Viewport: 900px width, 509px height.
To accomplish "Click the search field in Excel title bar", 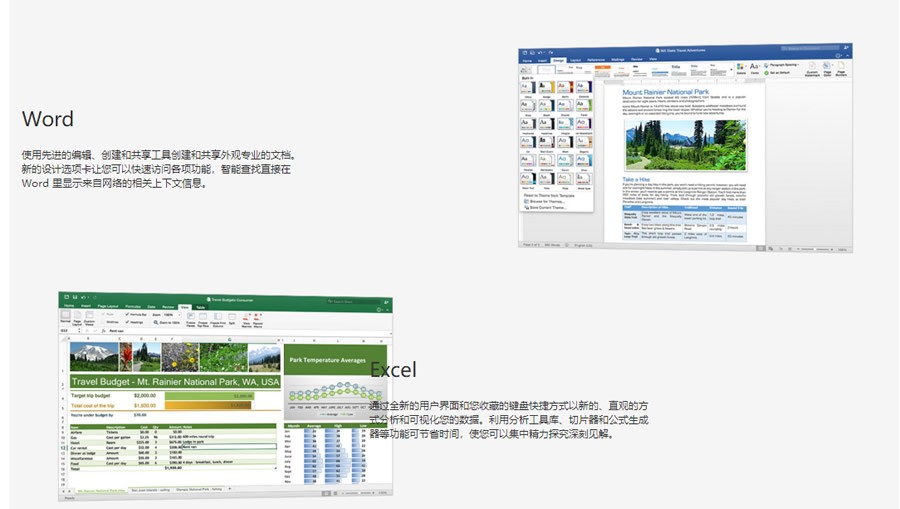I will [x=353, y=301].
